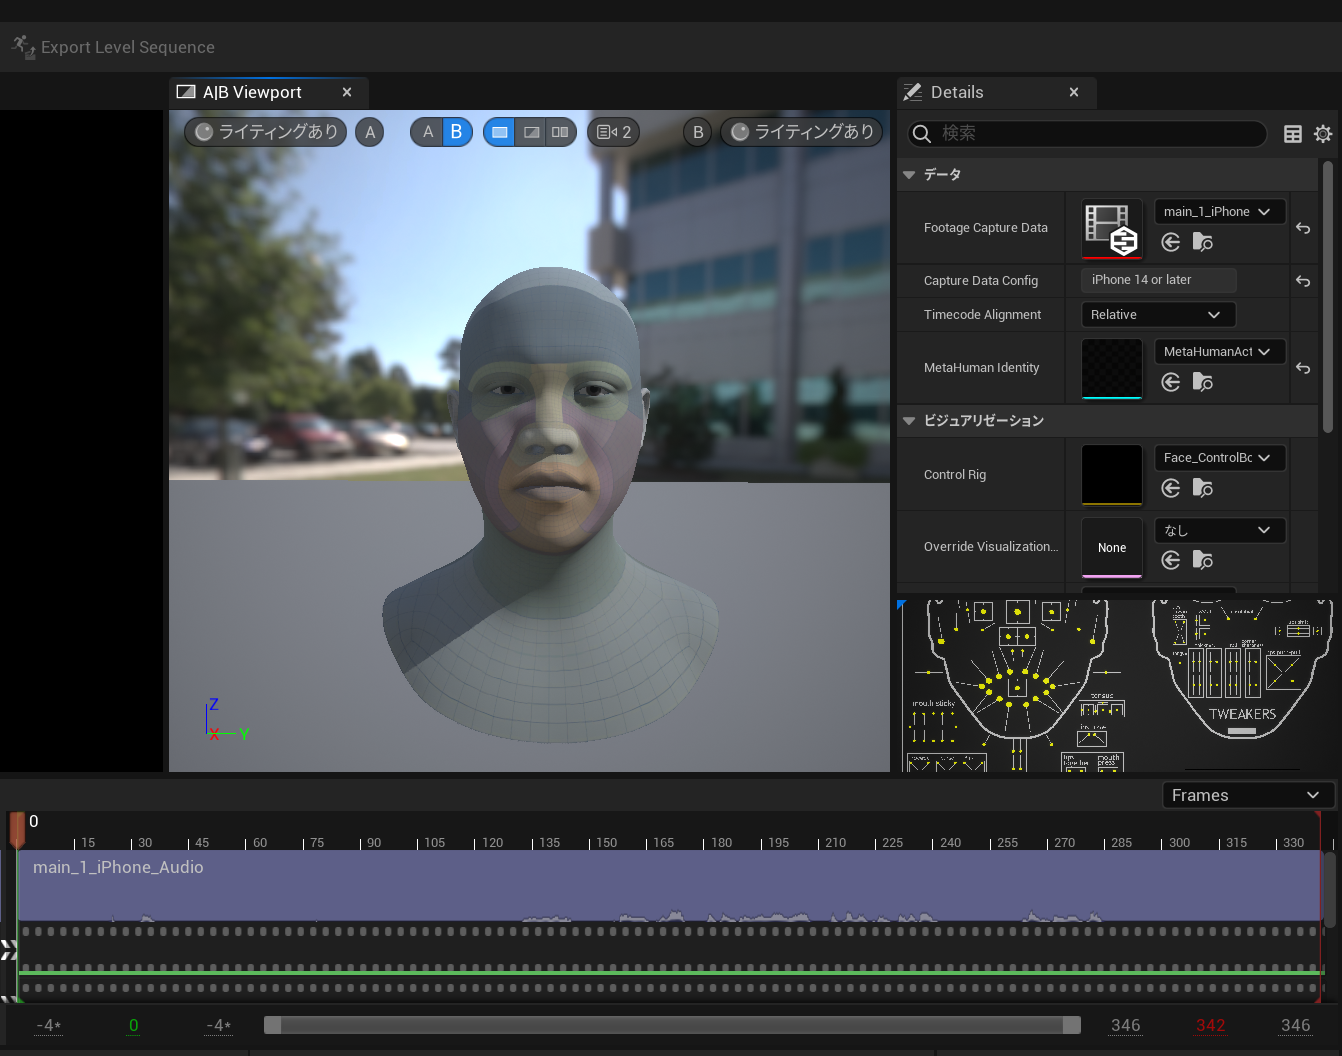Reset Footage Capture Data to default

coord(1303,228)
